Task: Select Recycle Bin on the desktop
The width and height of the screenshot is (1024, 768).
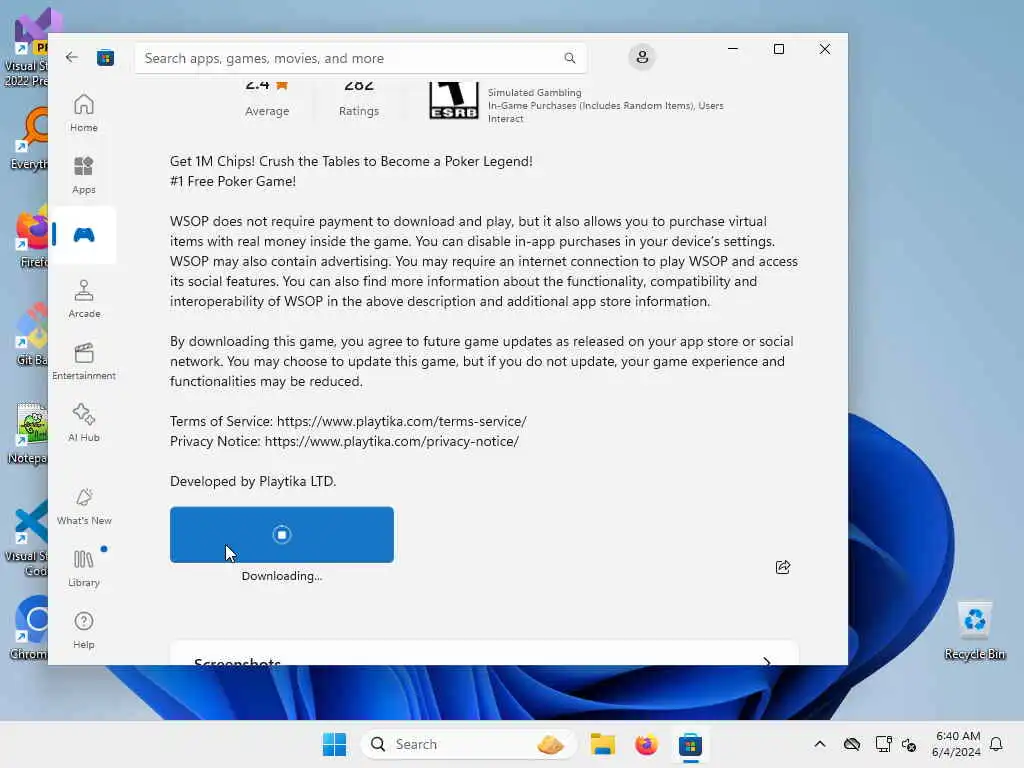Action: 974,631
